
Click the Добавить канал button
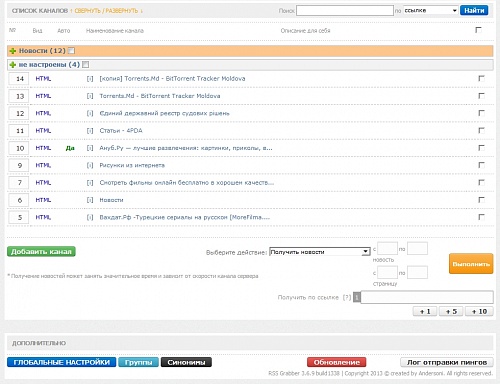41,252
